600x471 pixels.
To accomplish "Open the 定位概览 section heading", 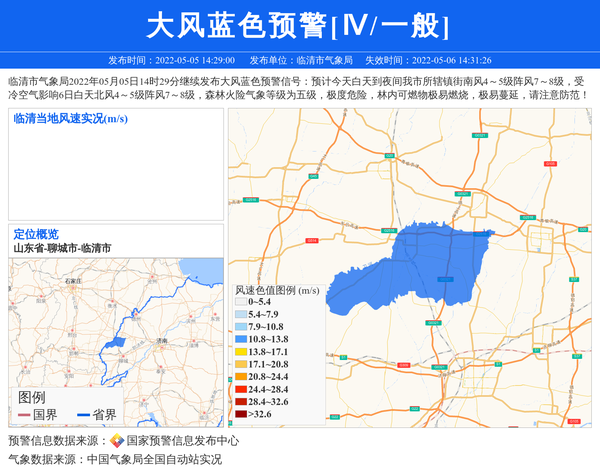I will 36,234.
